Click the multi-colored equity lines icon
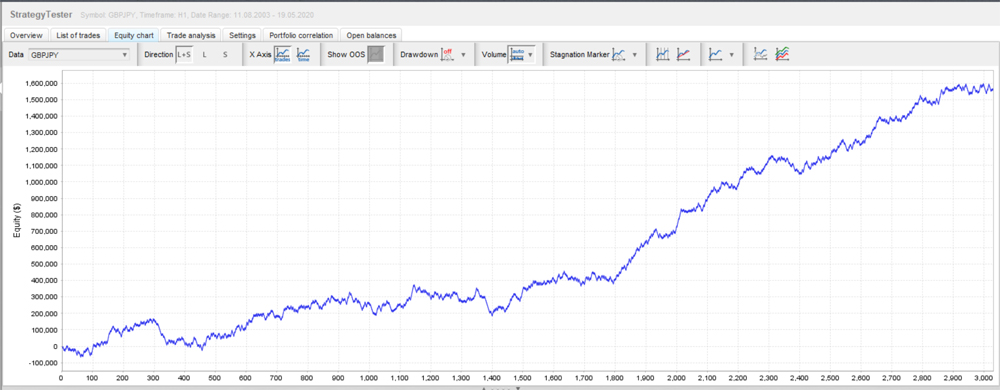 [782, 55]
